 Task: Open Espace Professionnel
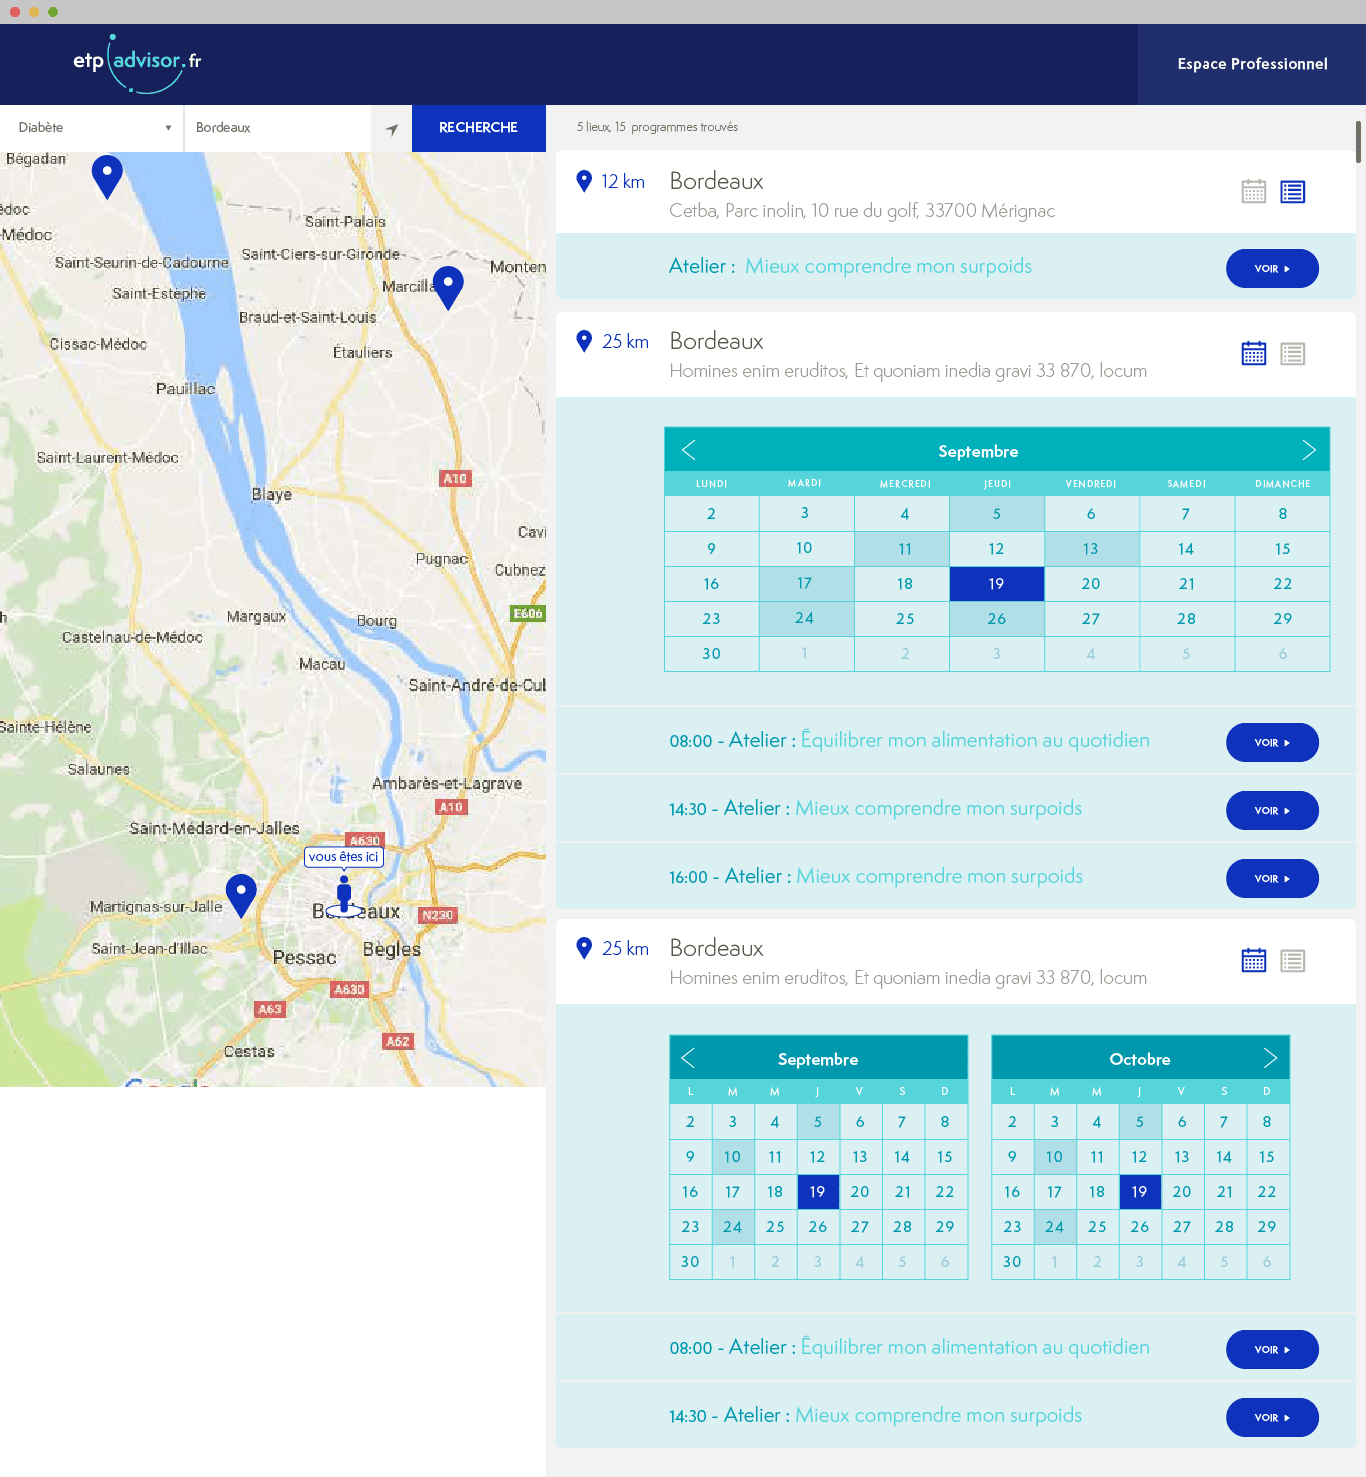pyautogui.click(x=1252, y=64)
